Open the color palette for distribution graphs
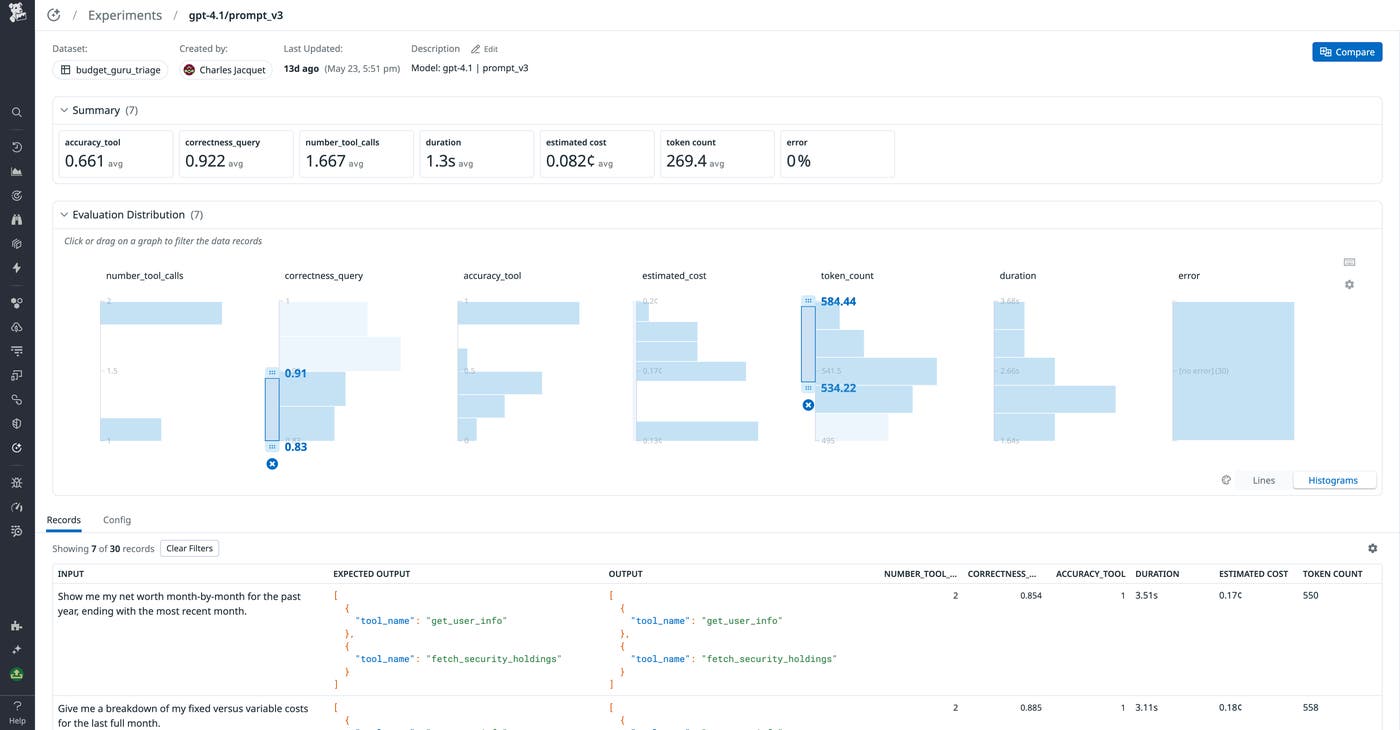 [x=1226, y=480]
